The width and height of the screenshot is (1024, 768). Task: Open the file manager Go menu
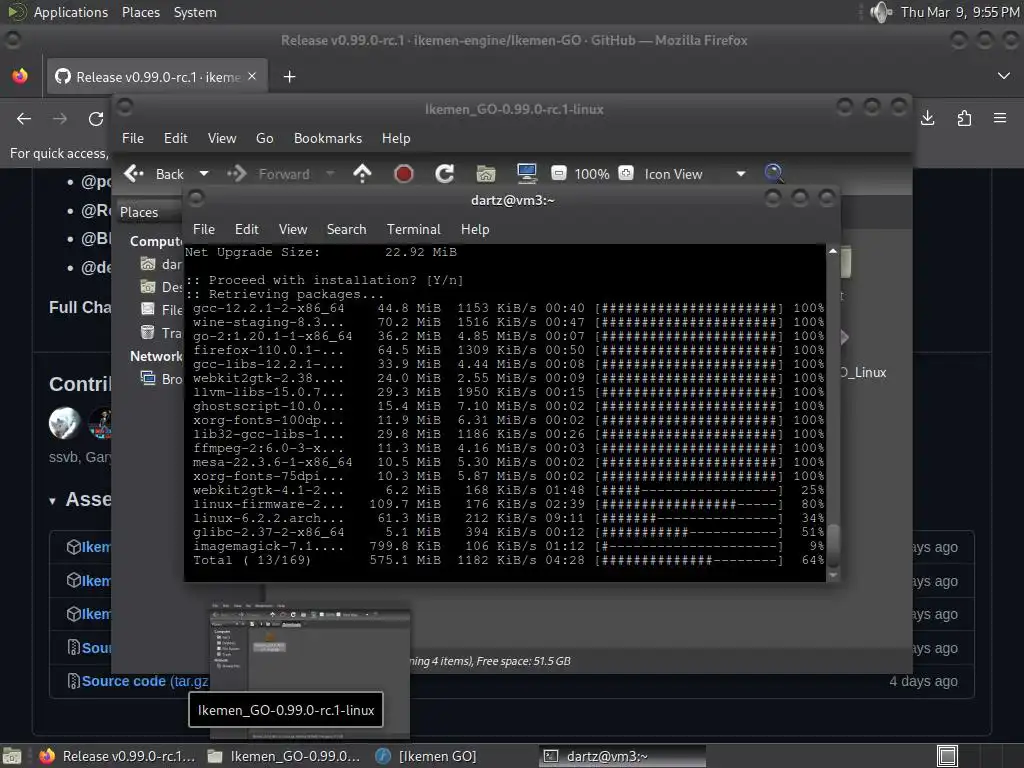264,138
